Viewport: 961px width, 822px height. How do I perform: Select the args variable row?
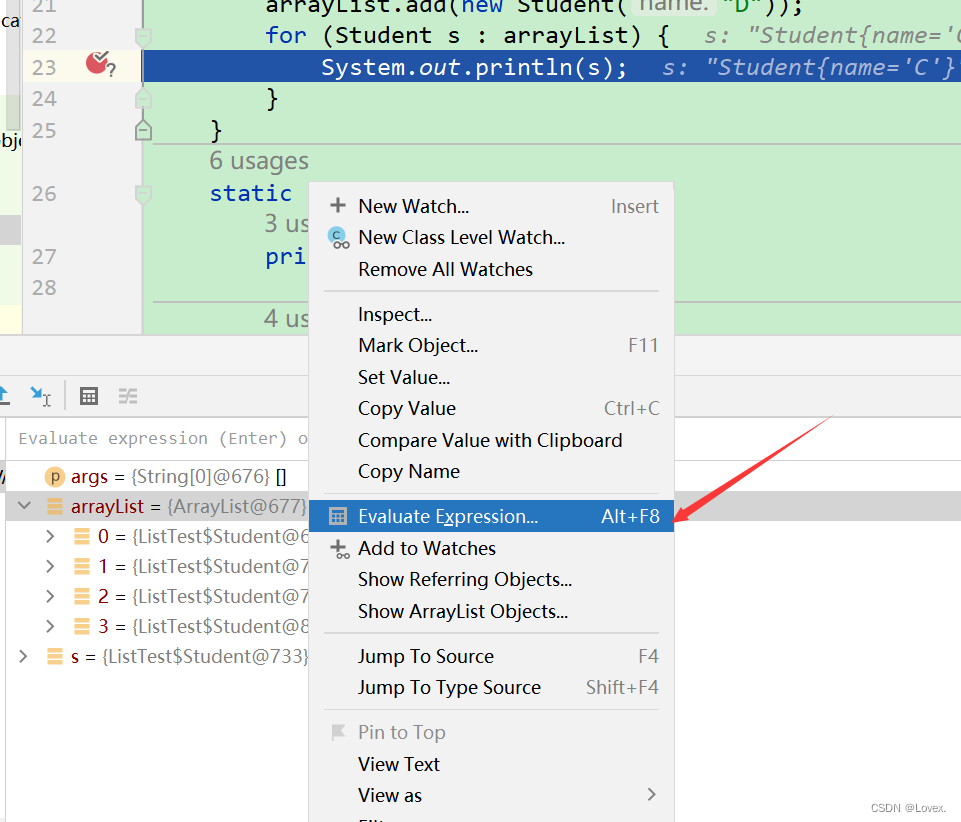tap(158, 476)
